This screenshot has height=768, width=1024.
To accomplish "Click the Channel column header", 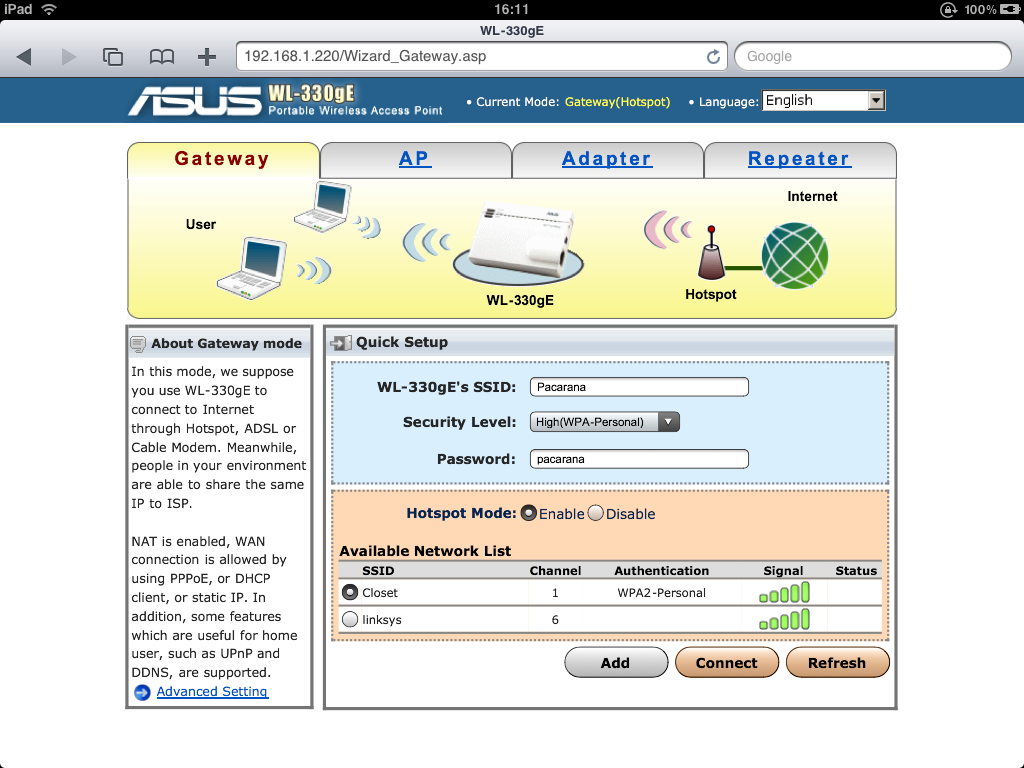I will pos(555,571).
